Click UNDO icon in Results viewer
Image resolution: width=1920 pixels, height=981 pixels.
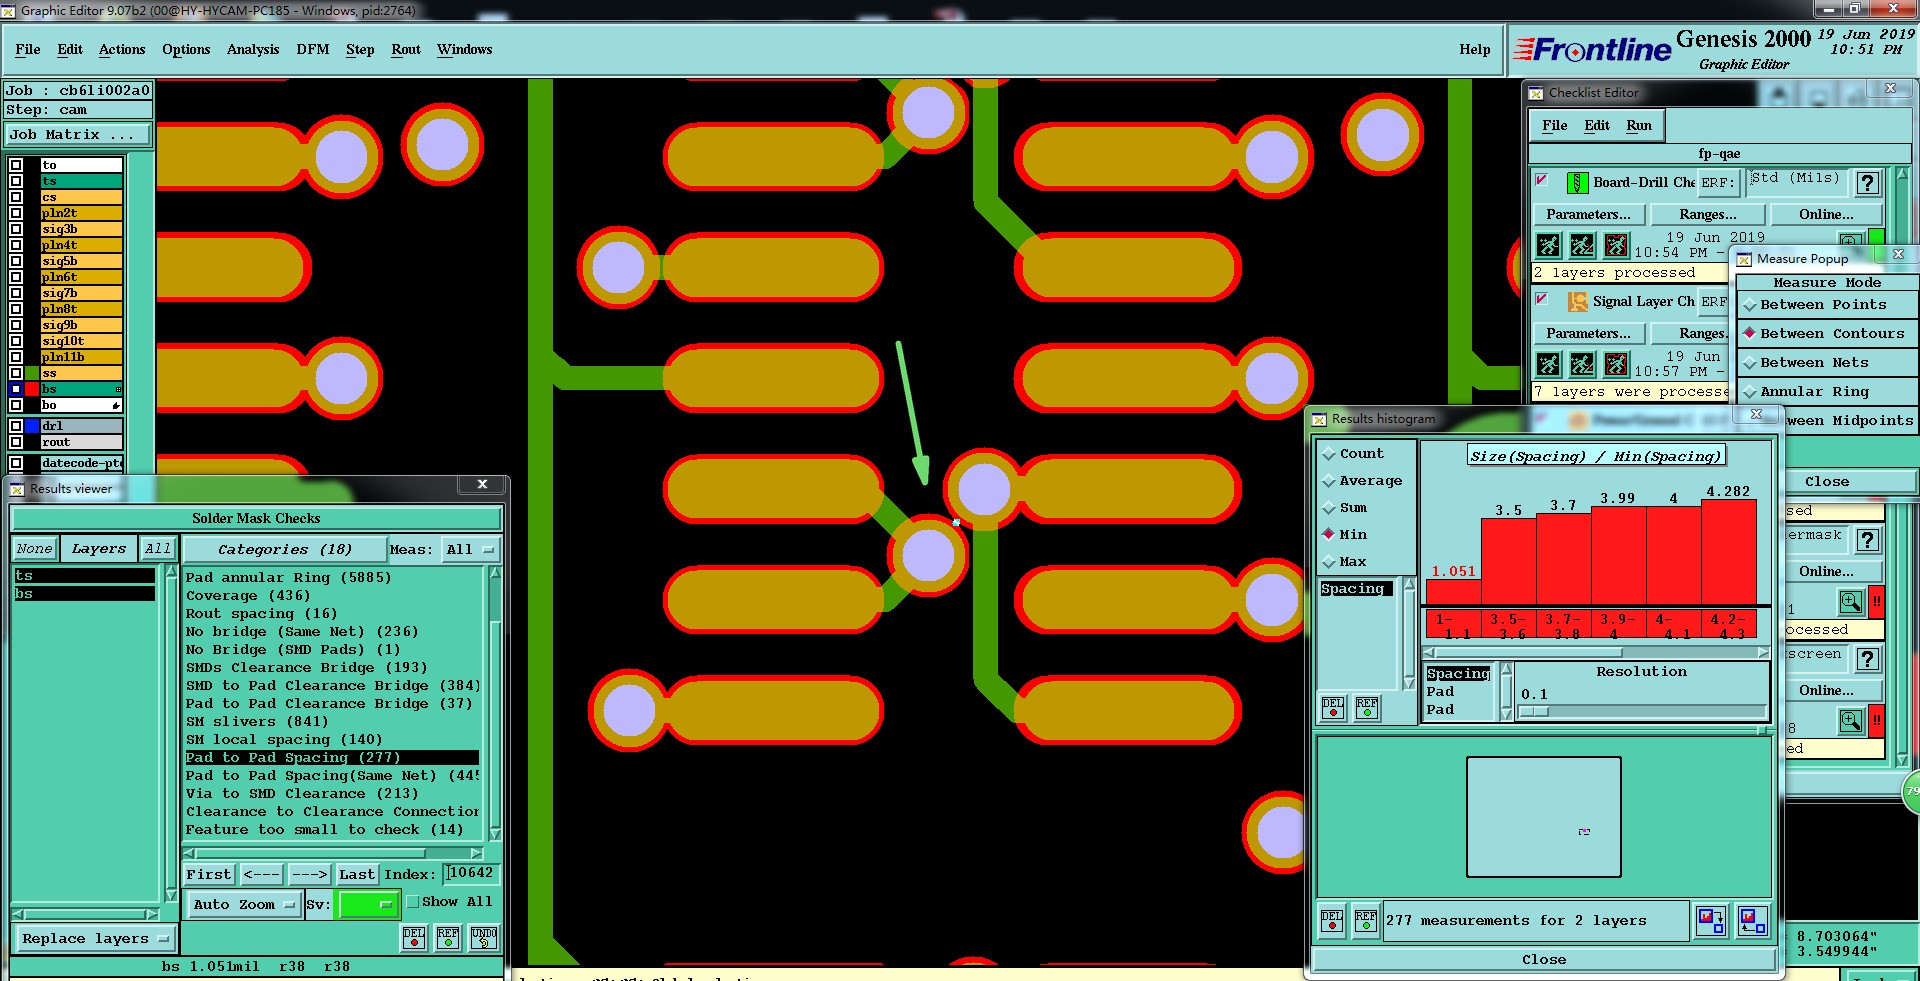coord(484,937)
